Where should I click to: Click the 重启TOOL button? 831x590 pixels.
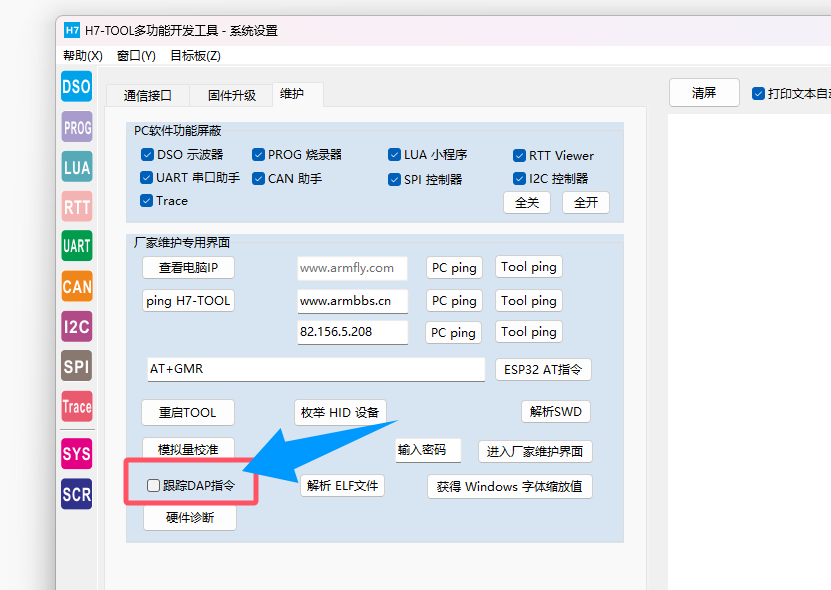pyautogui.click(x=188, y=412)
